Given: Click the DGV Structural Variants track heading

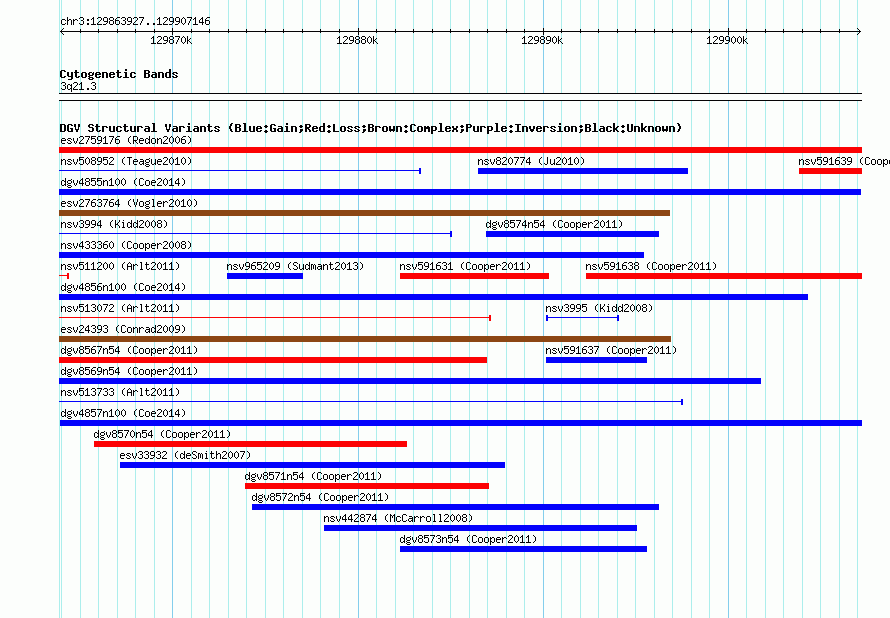Looking at the screenshot, I should click(x=371, y=128).
